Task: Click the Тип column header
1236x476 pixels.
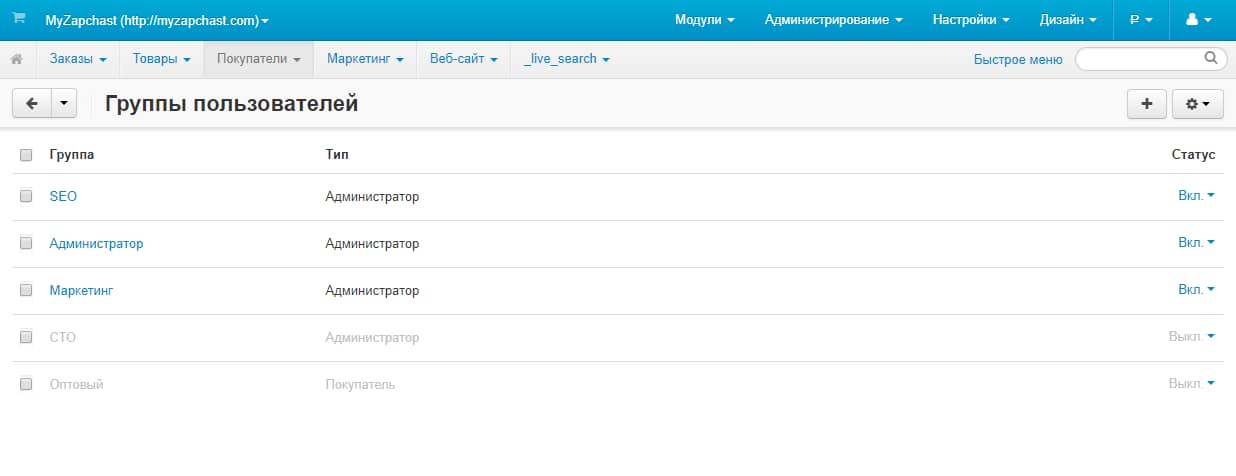Action: 337,155
